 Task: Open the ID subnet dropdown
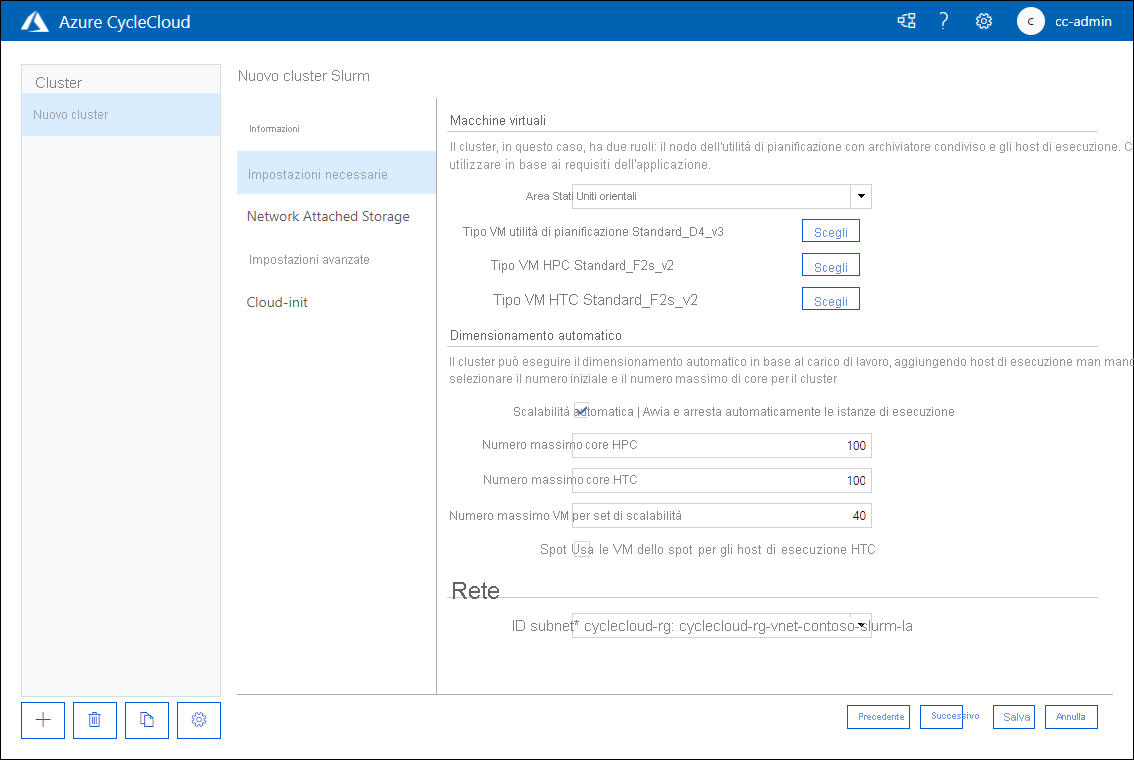(860, 624)
